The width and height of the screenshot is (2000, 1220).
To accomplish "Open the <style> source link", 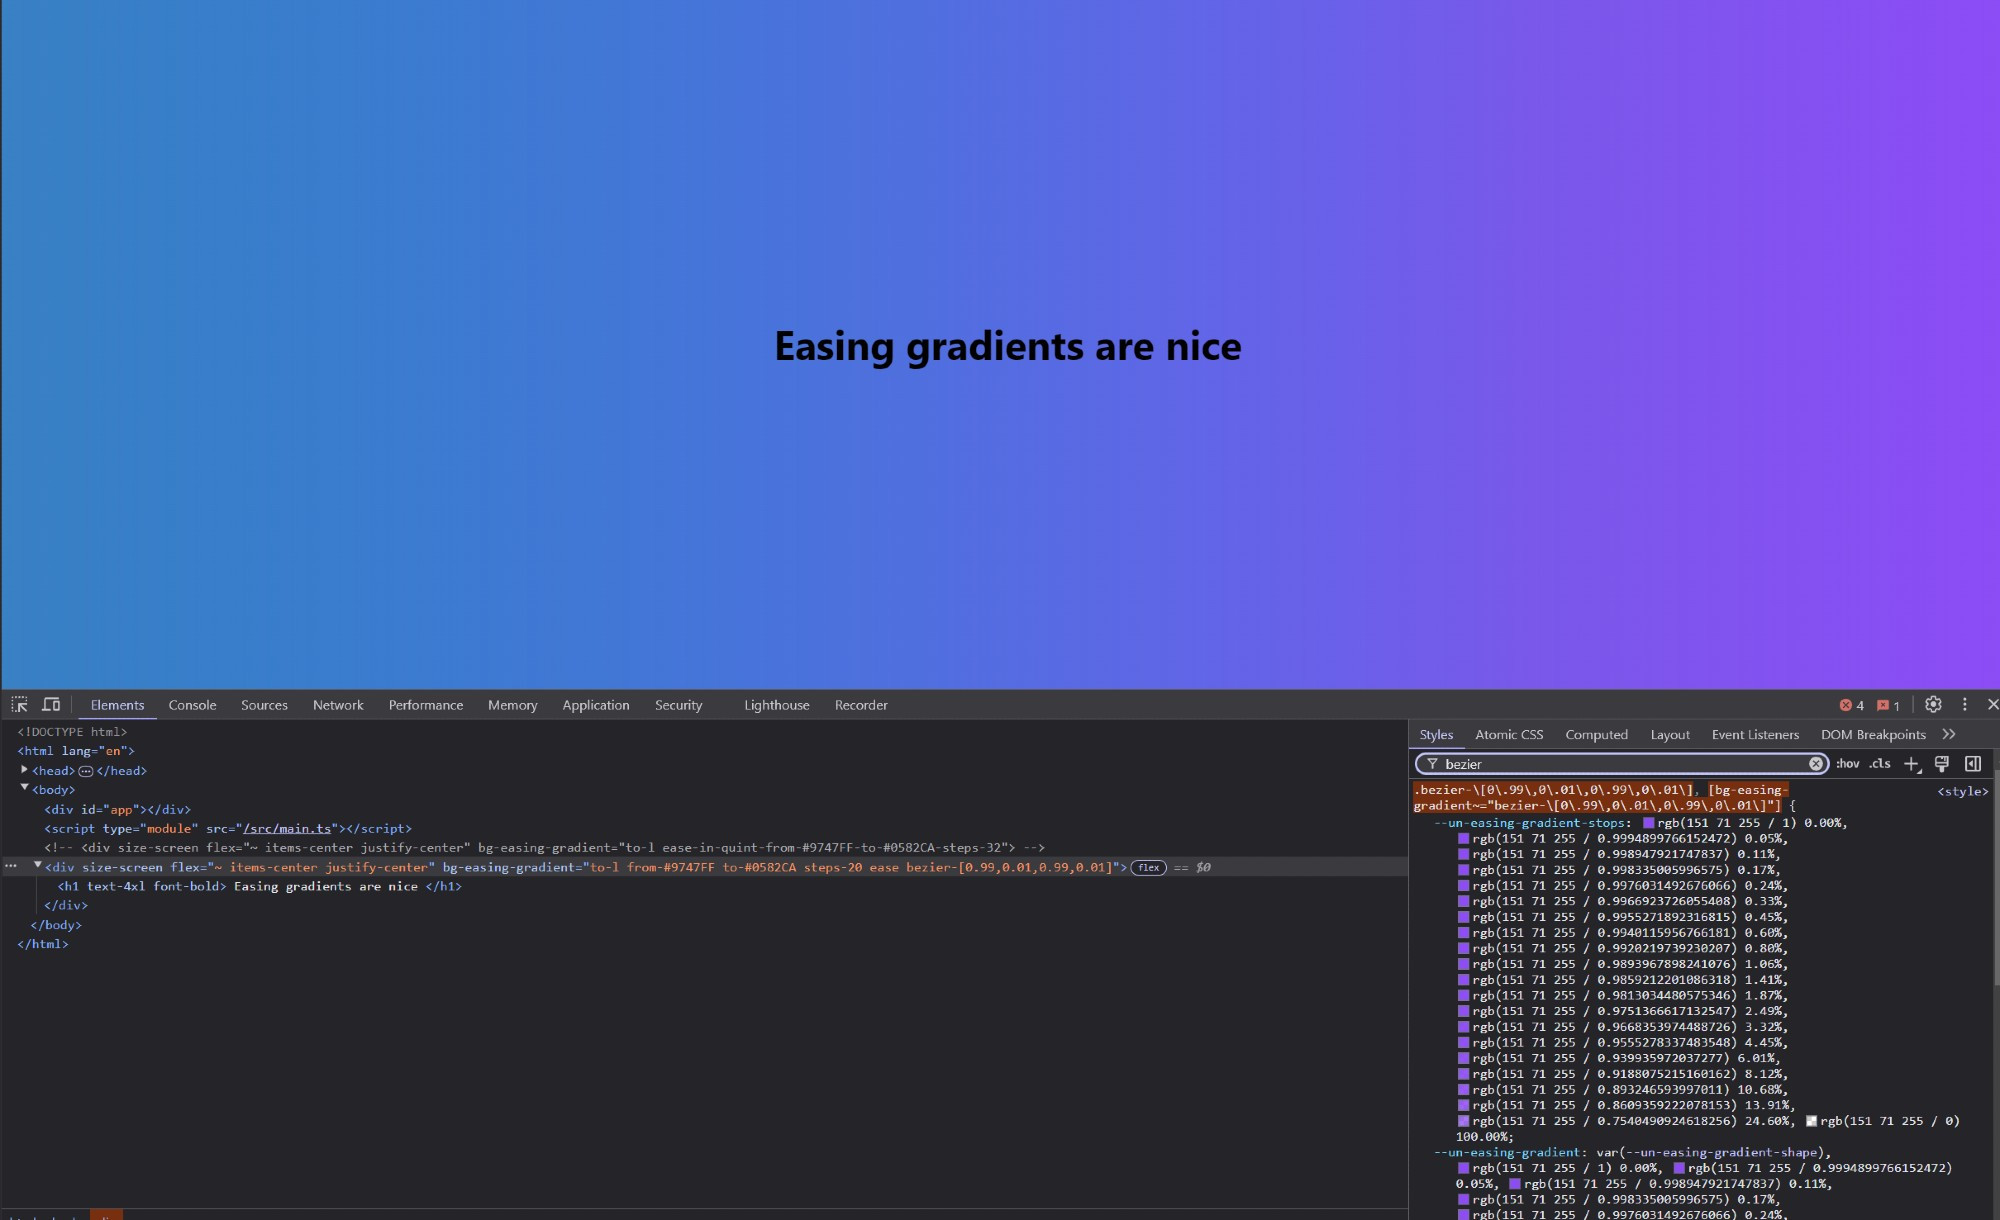I will tap(1962, 791).
